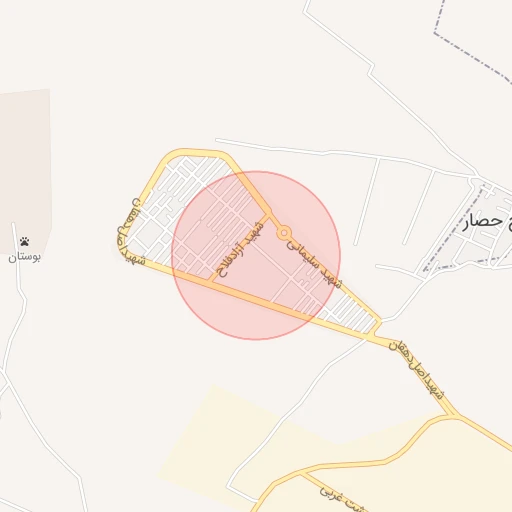512x512 pixels.
Task: Click the حصار town name label
Action: click(x=483, y=222)
